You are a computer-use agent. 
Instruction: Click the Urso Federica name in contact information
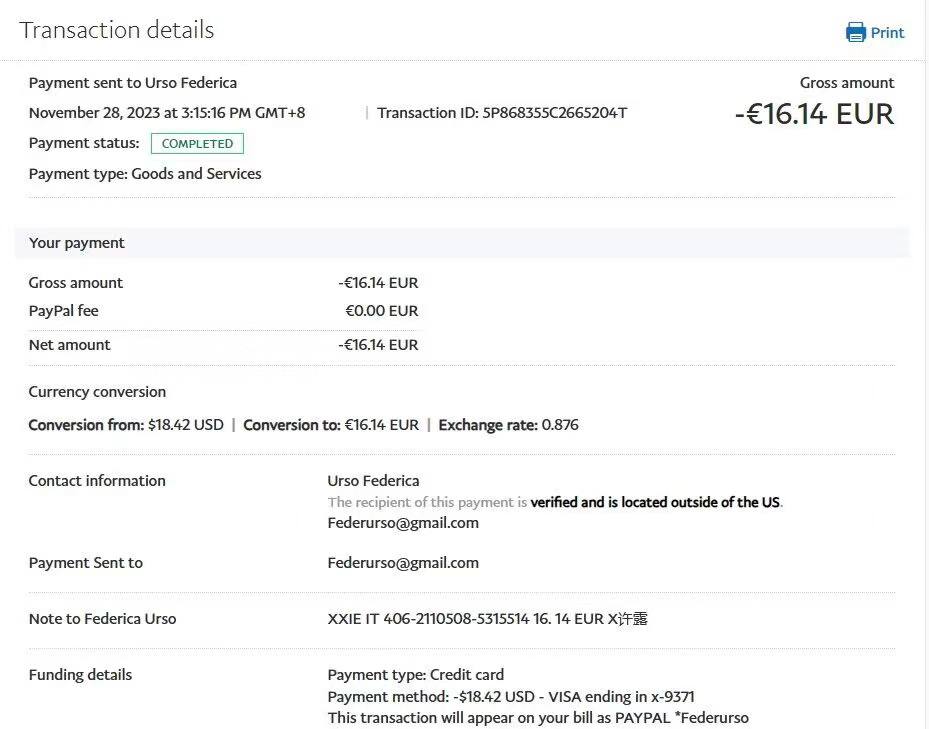click(x=373, y=481)
